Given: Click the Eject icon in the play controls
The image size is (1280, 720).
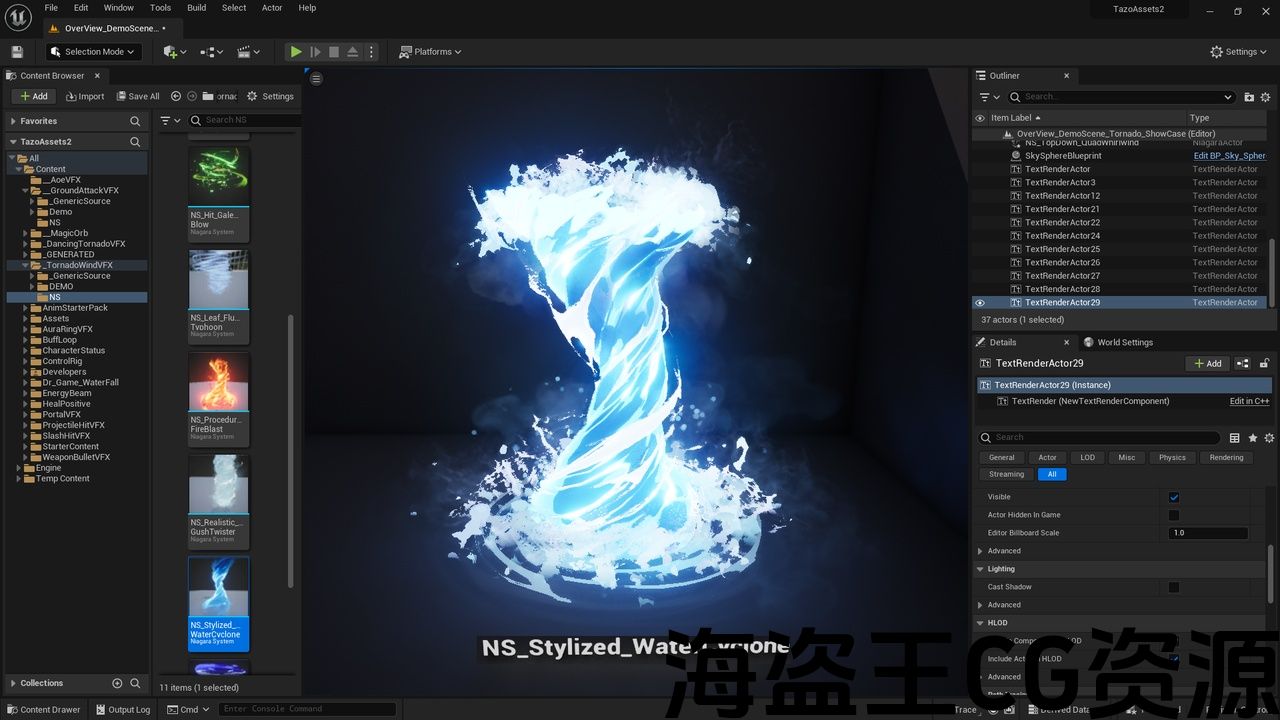Looking at the screenshot, I should [352, 52].
